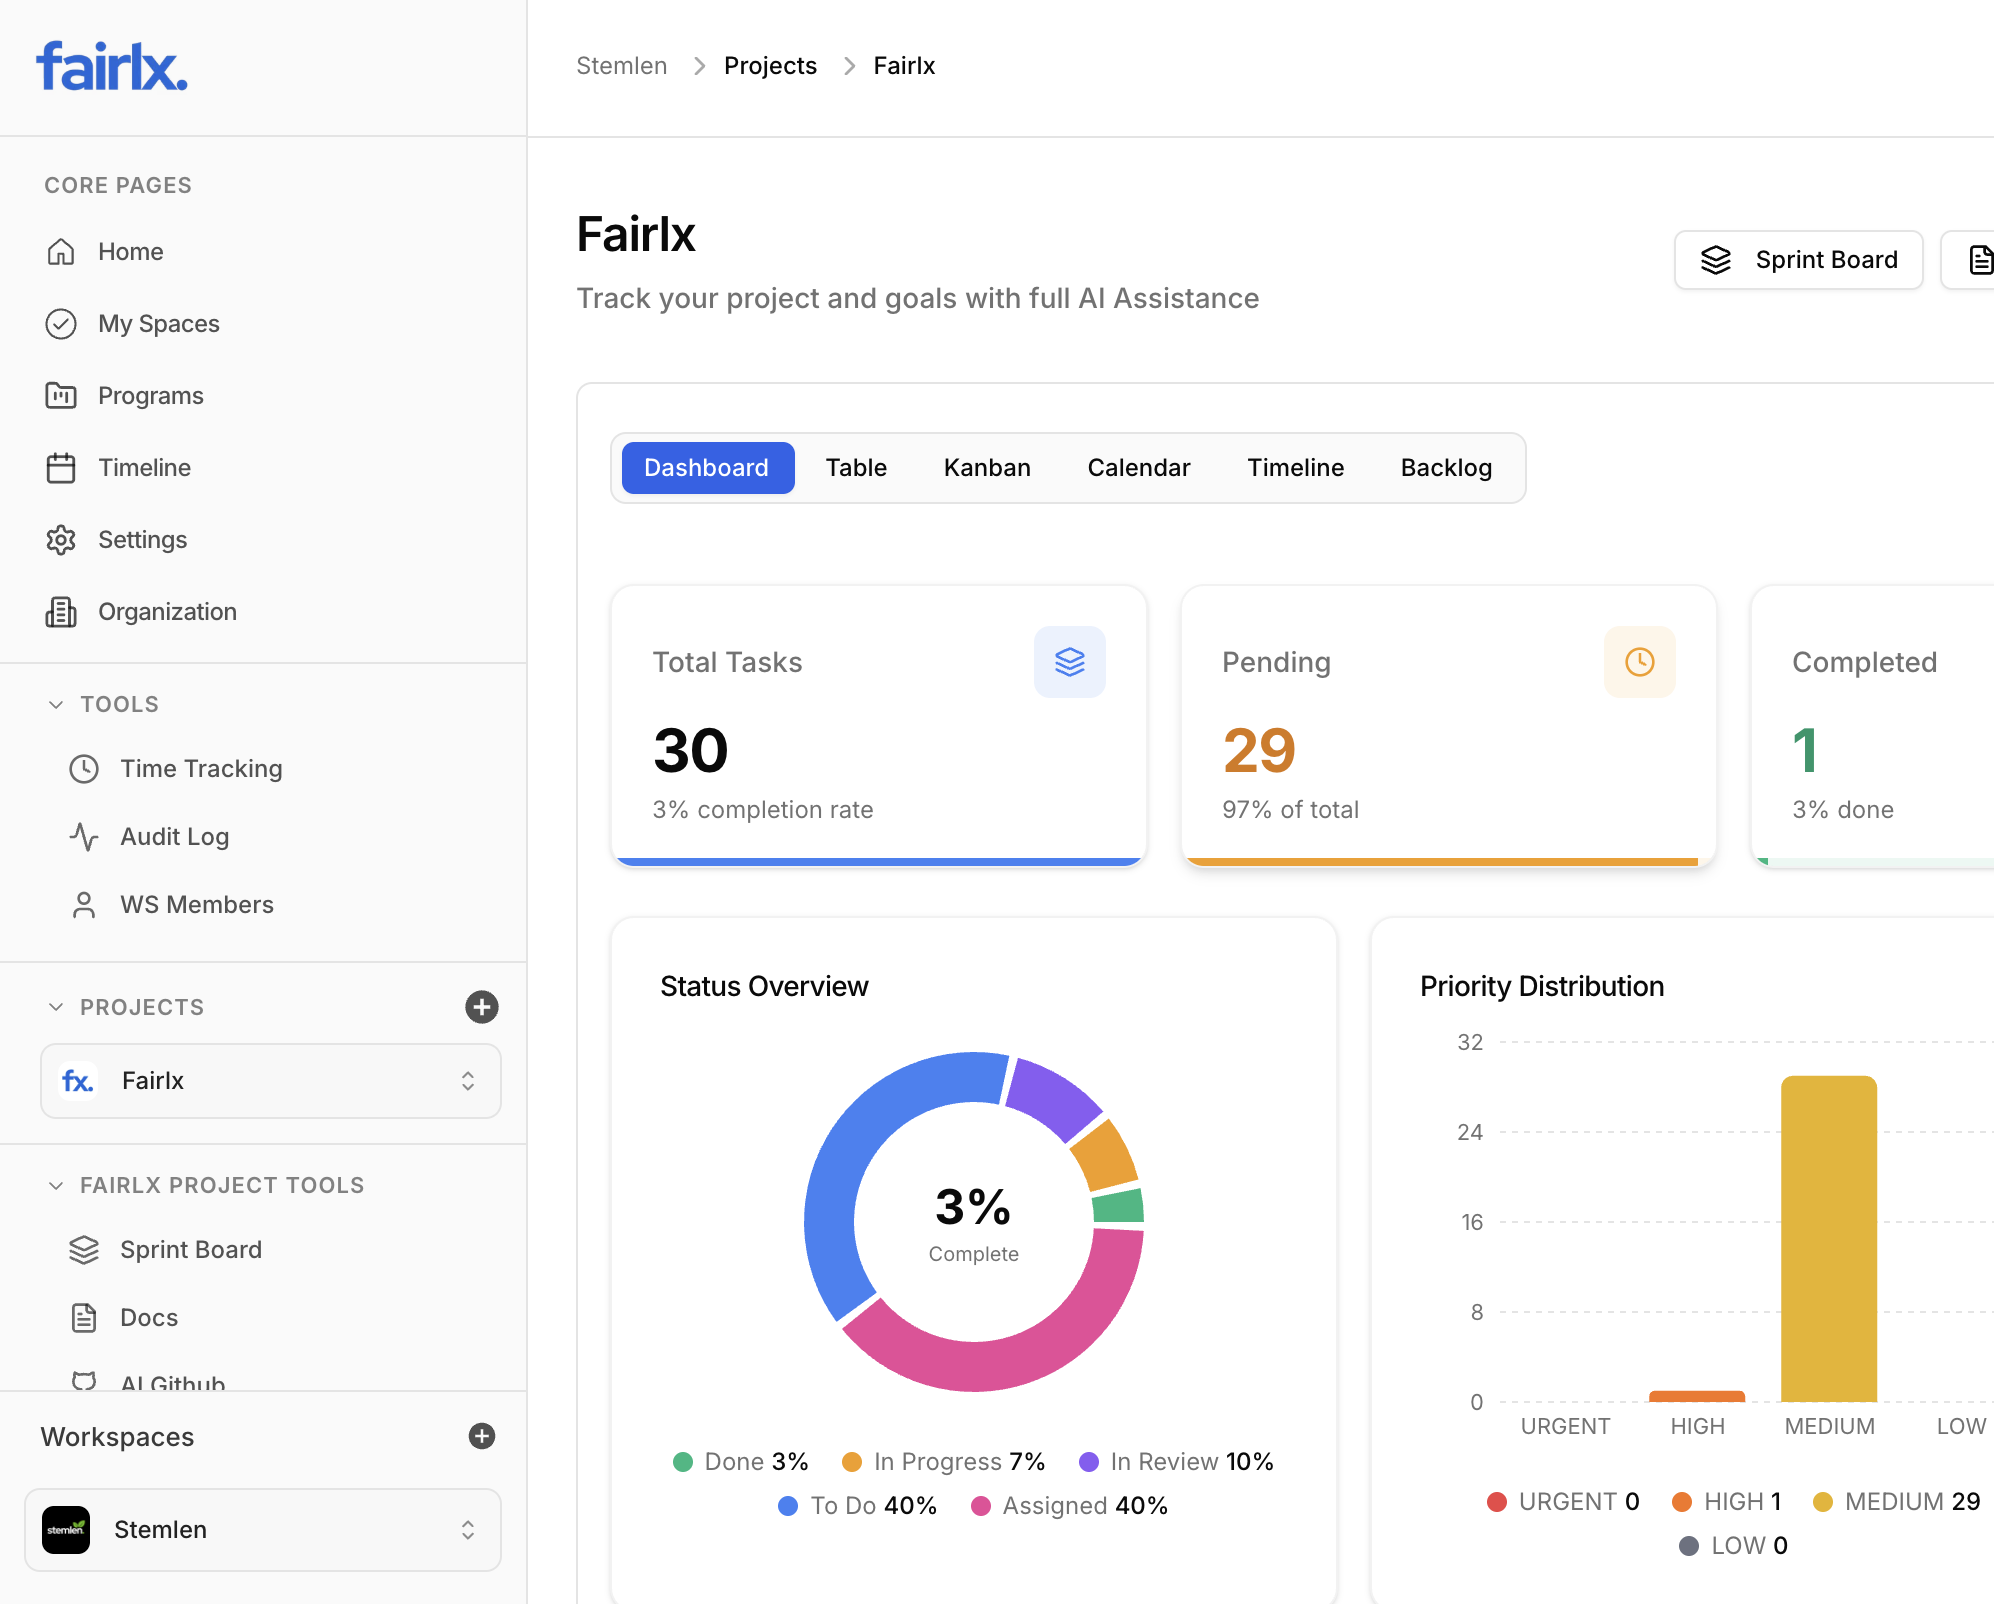Open My Spaces page
Viewport: 1994px width, 1604px height.
(159, 324)
